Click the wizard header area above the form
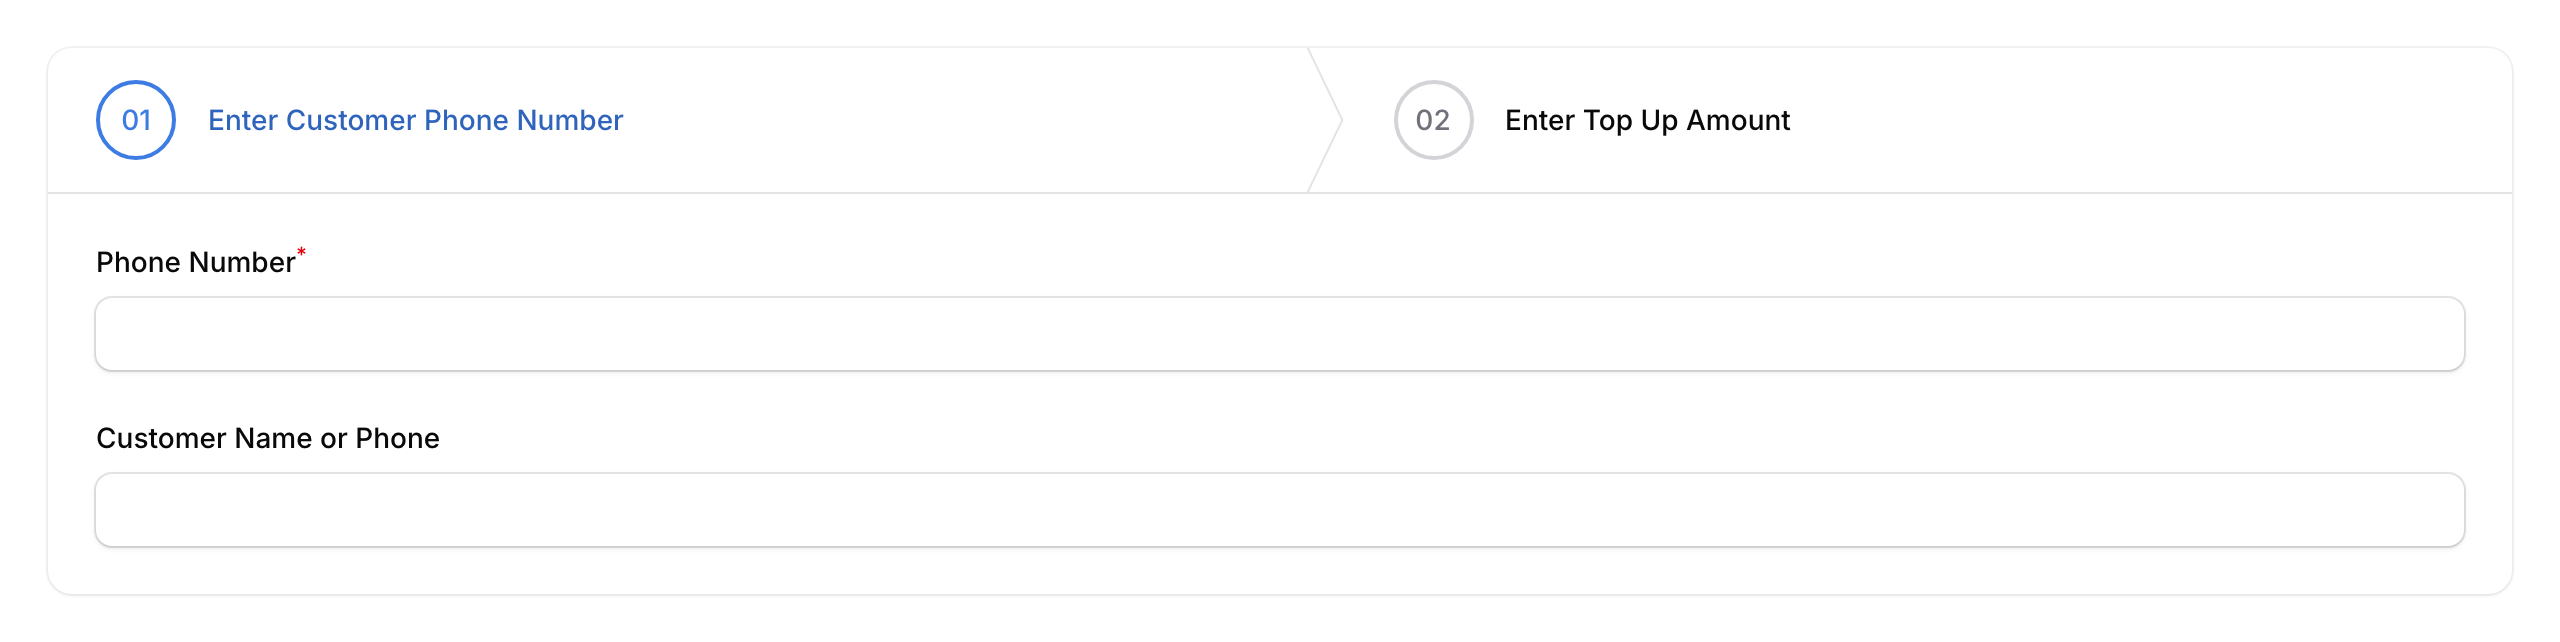2560x642 pixels. pyautogui.click(x=900, y=120)
